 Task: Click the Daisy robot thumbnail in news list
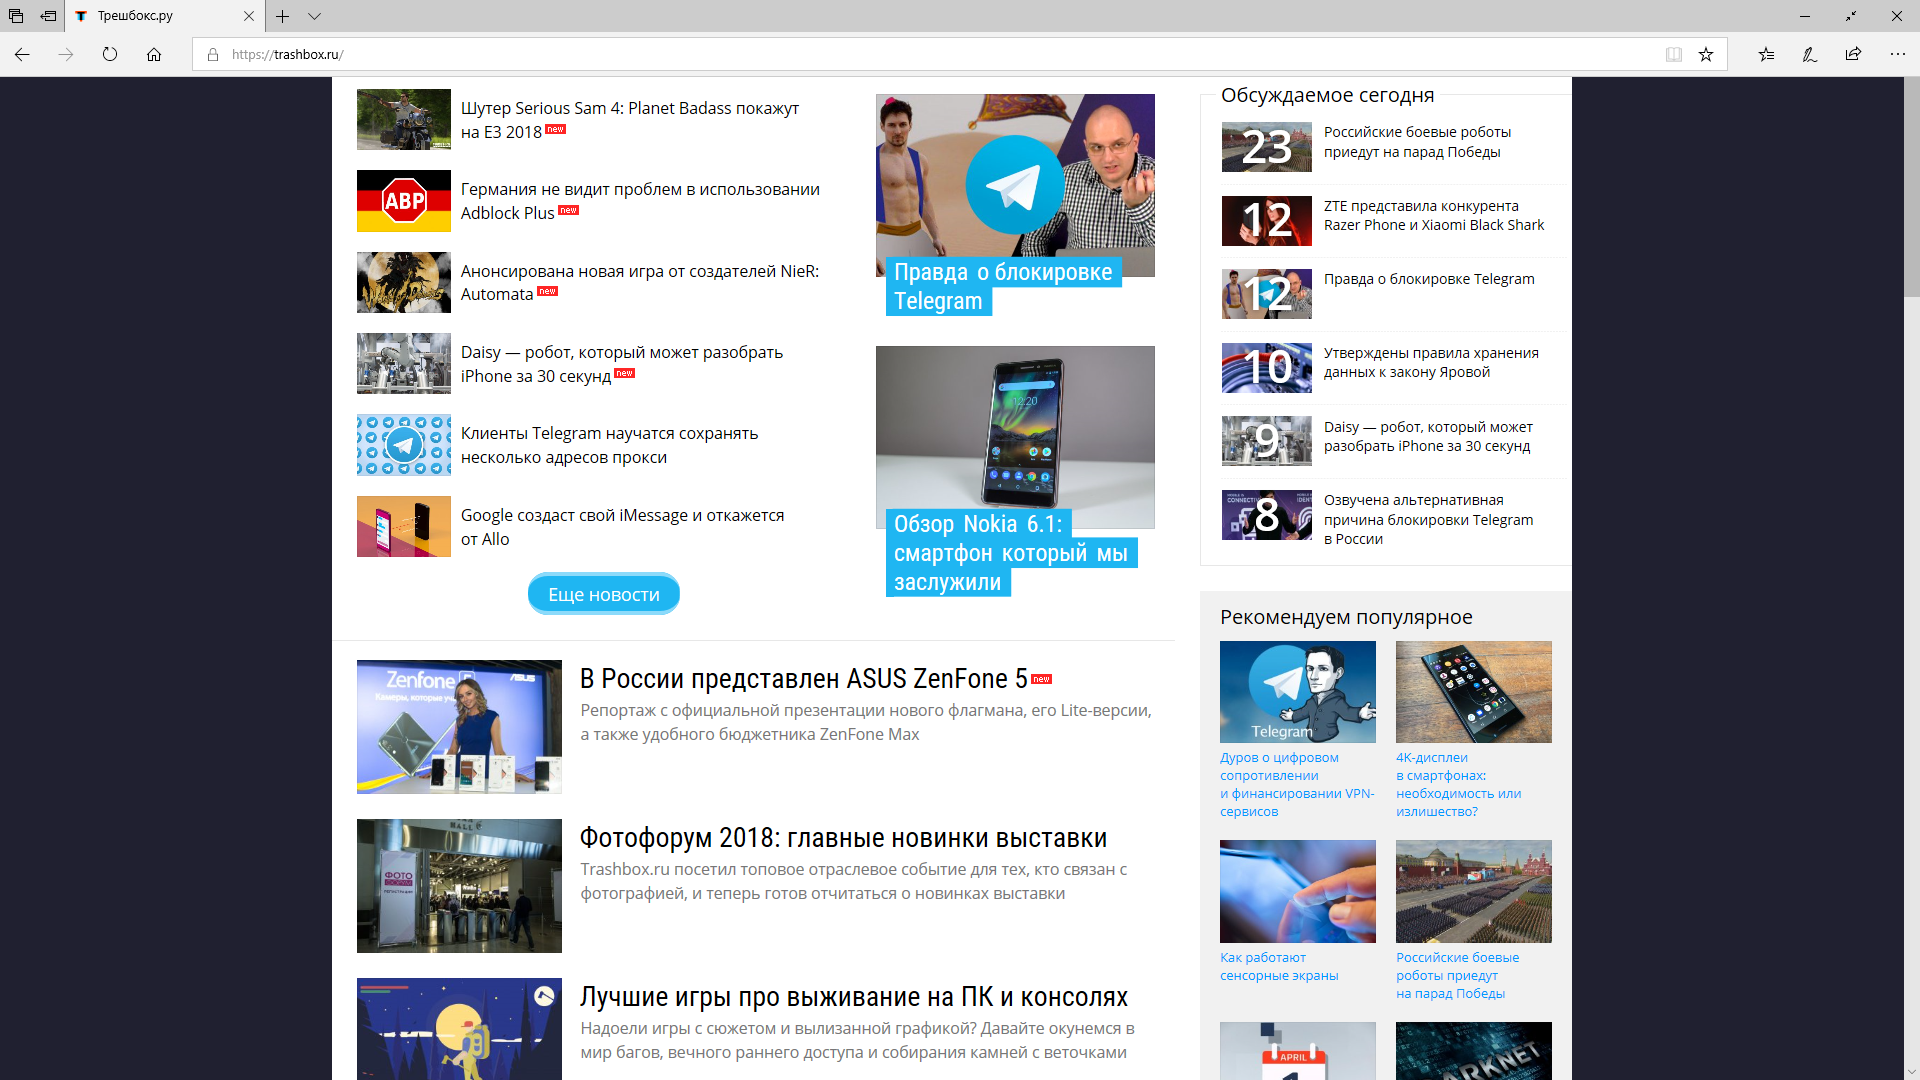pos(404,364)
